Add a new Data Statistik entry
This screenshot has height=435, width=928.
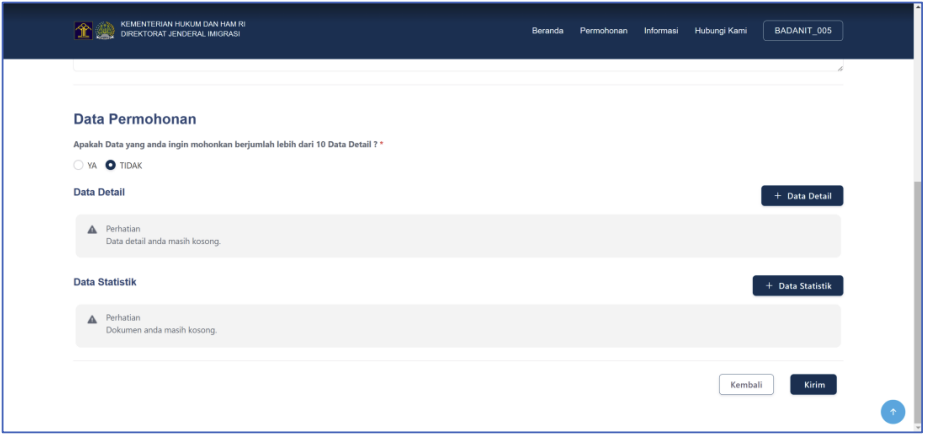pos(797,286)
